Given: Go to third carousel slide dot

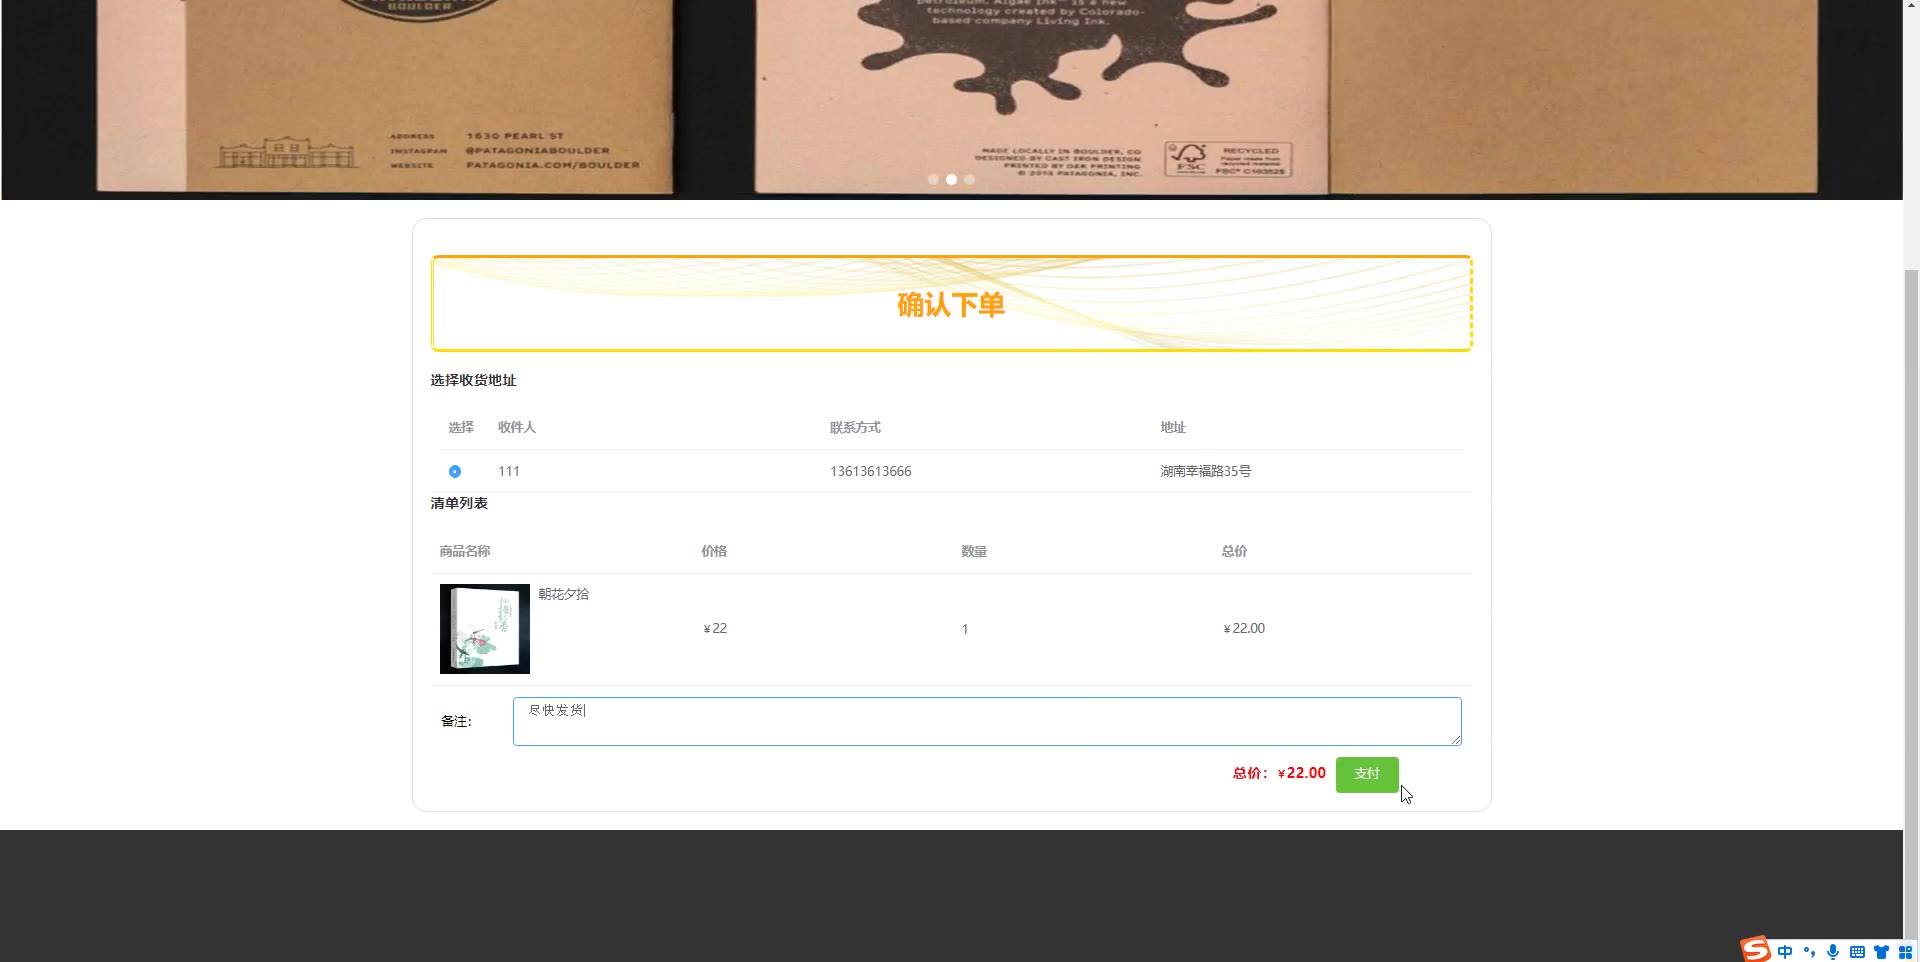Looking at the screenshot, I should click(969, 180).
